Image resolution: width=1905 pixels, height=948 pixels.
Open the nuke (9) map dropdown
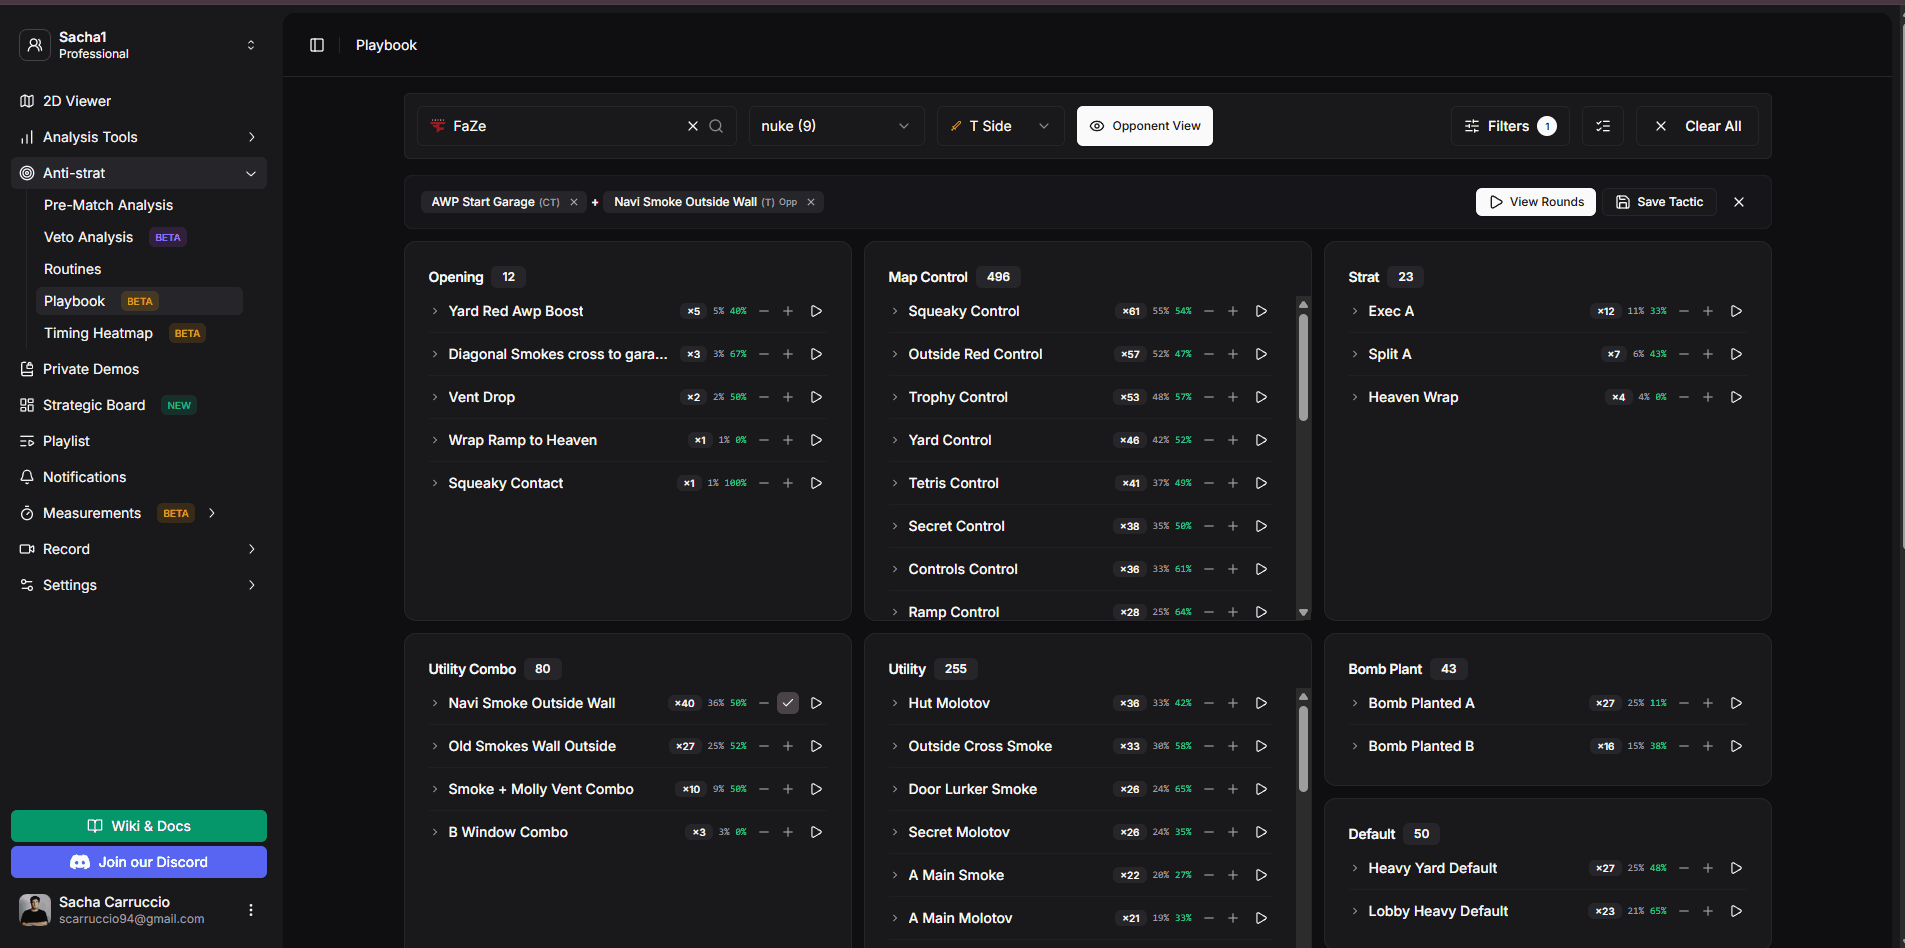coord(835,126)
